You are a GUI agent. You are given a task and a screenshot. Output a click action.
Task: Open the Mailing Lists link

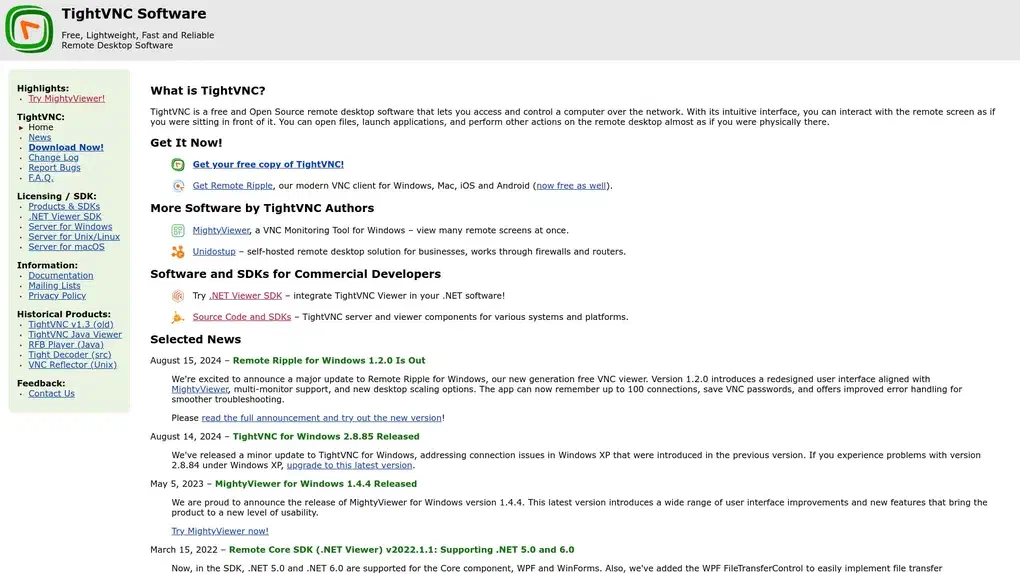(54, 285)
